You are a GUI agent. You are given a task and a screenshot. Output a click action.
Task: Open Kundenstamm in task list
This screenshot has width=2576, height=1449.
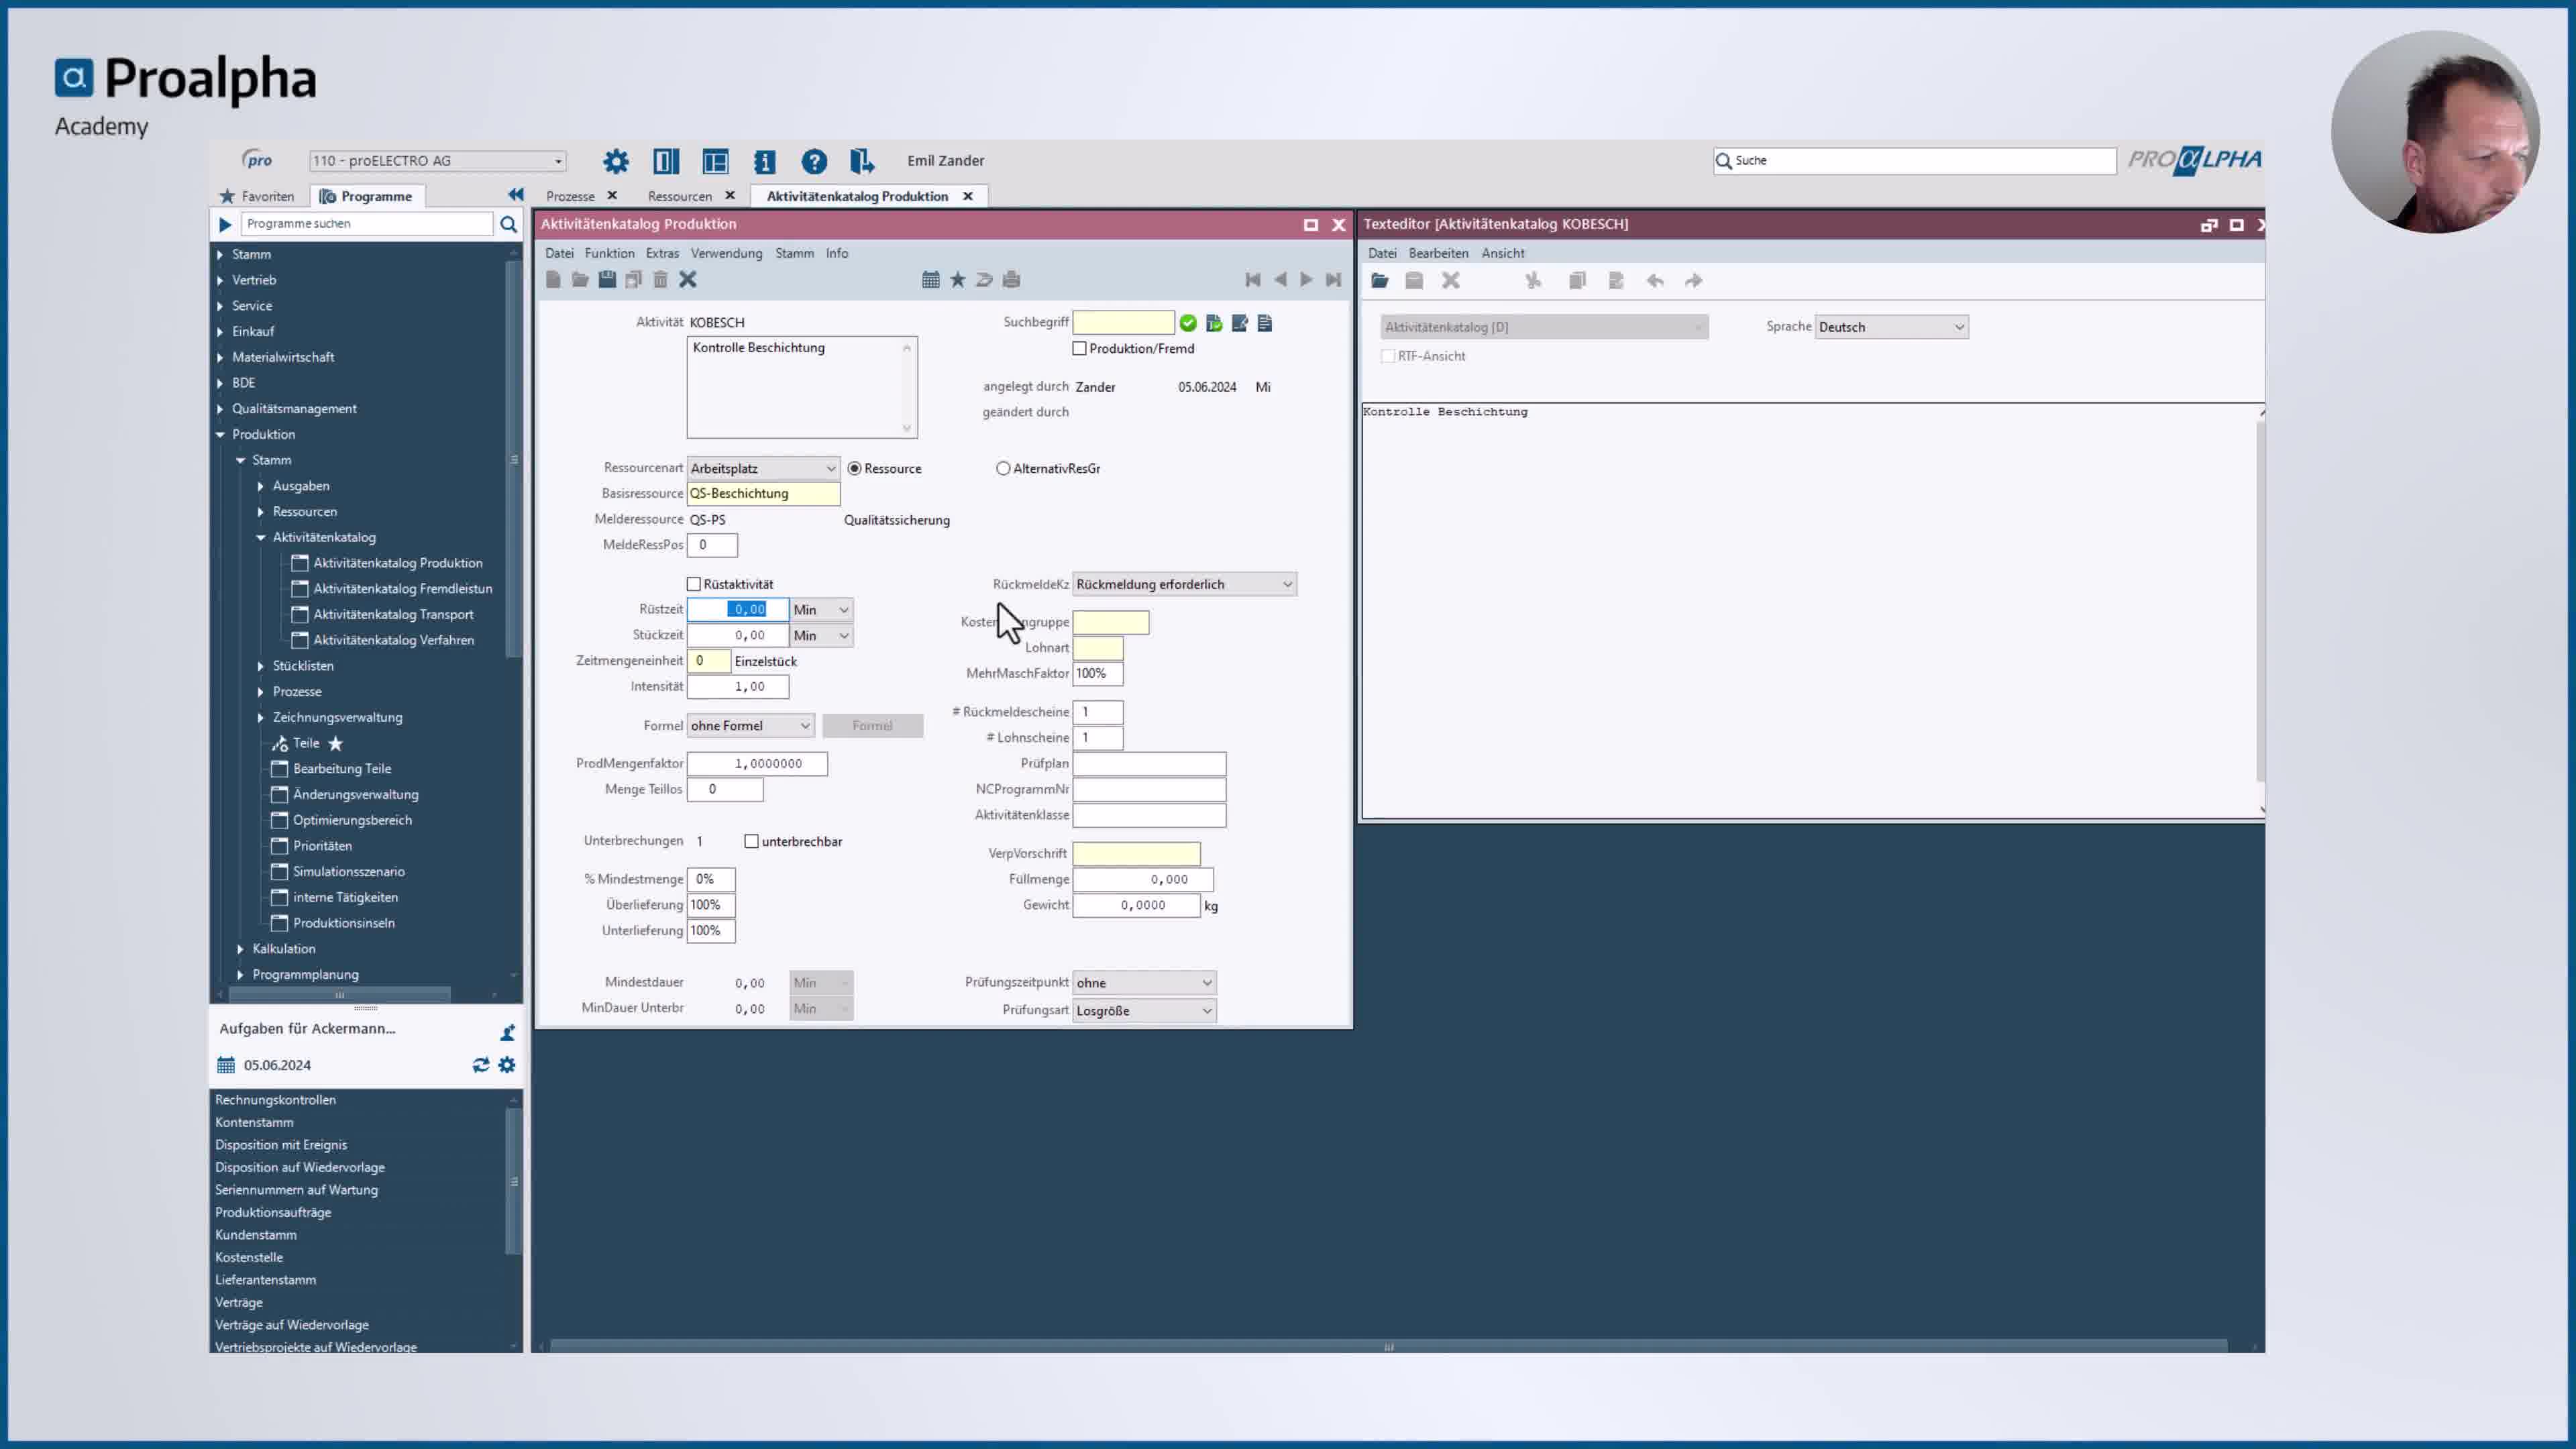pos(256,1235)
